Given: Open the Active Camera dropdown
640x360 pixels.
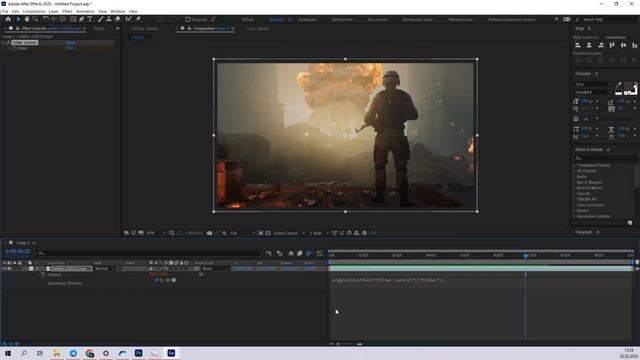Looking at the screenshot, I should coord(289,233).
